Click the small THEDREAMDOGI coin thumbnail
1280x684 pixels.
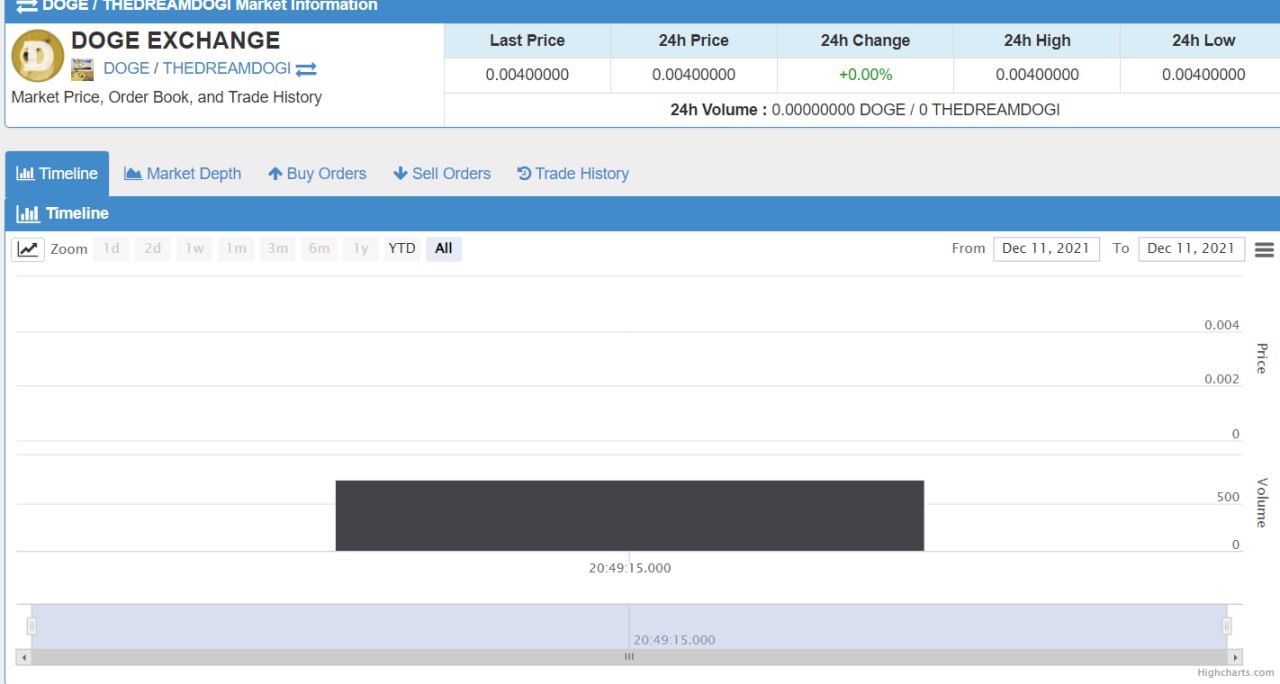82,69
